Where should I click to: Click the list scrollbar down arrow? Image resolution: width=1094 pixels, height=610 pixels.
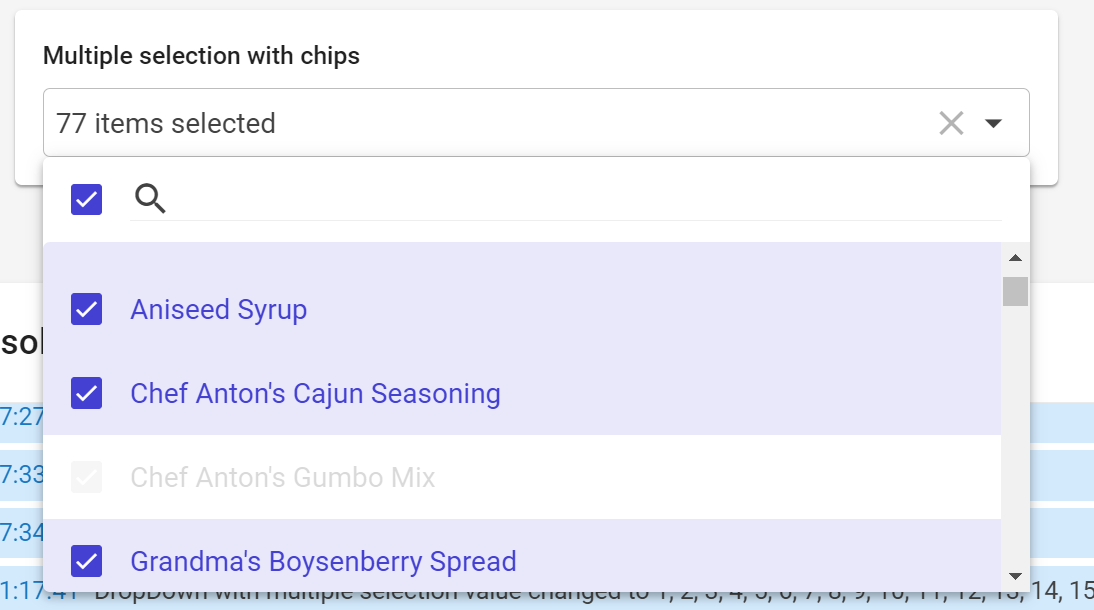click(x=1015, y=576)
